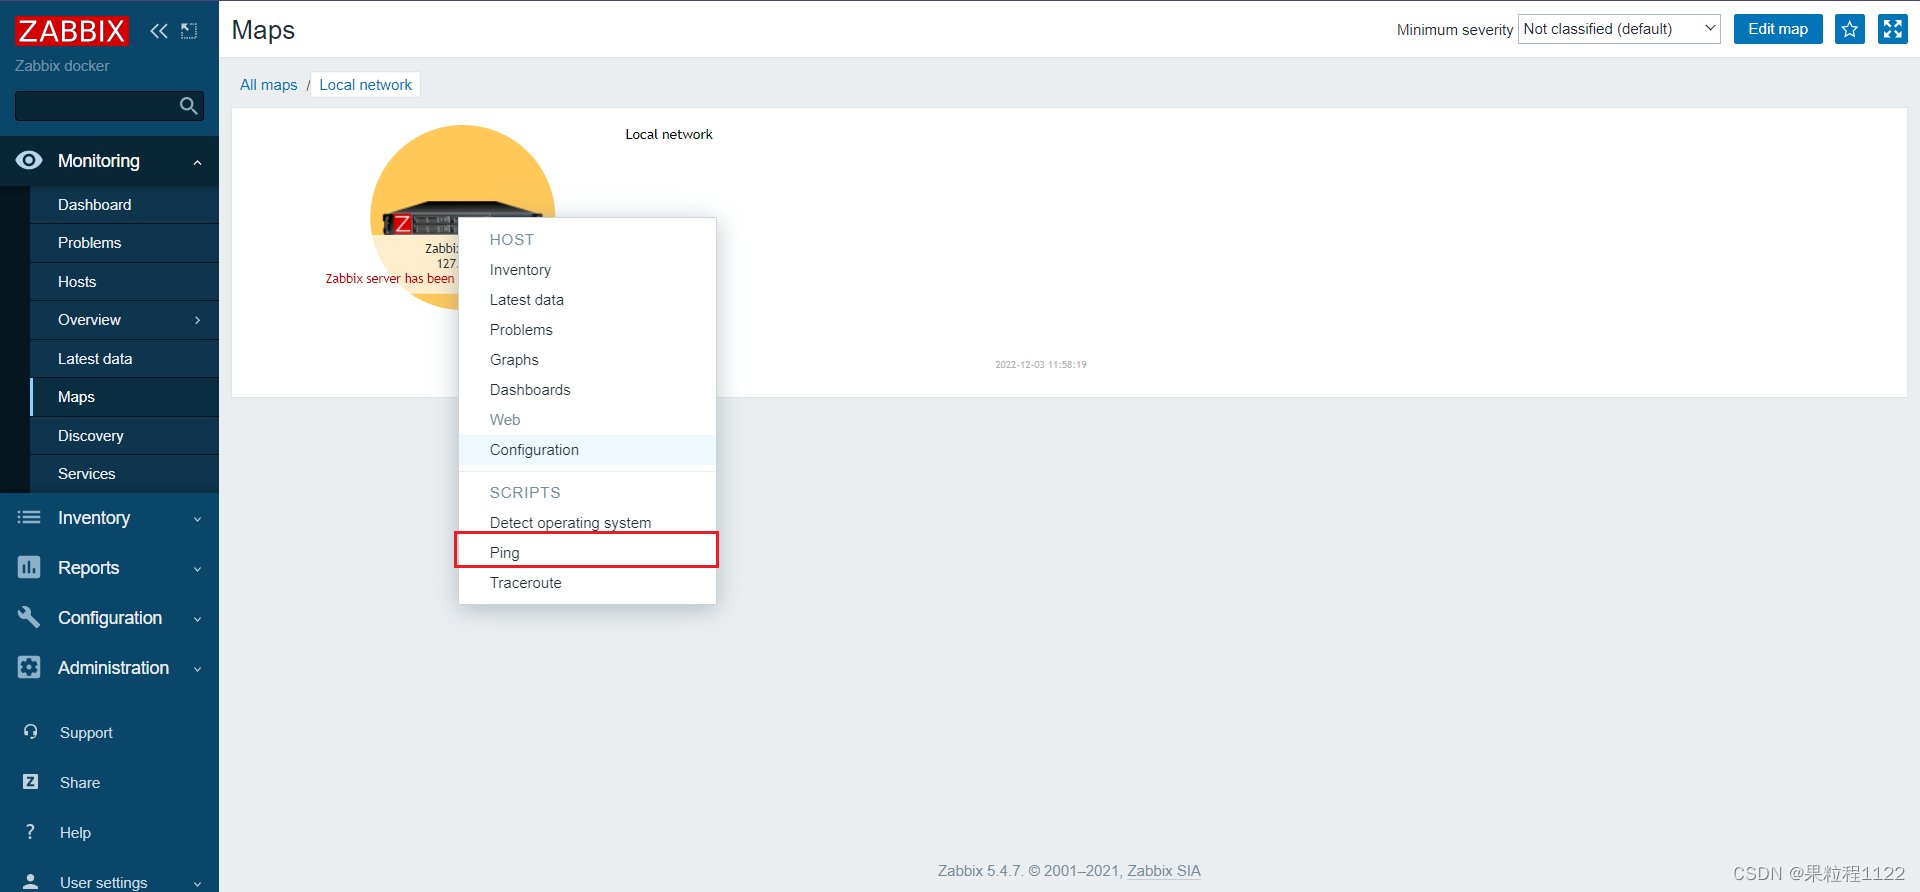Collapse the Monitoring menu chevron
This screenshot has height=892, width=1920.
click(x=197, y=162)
